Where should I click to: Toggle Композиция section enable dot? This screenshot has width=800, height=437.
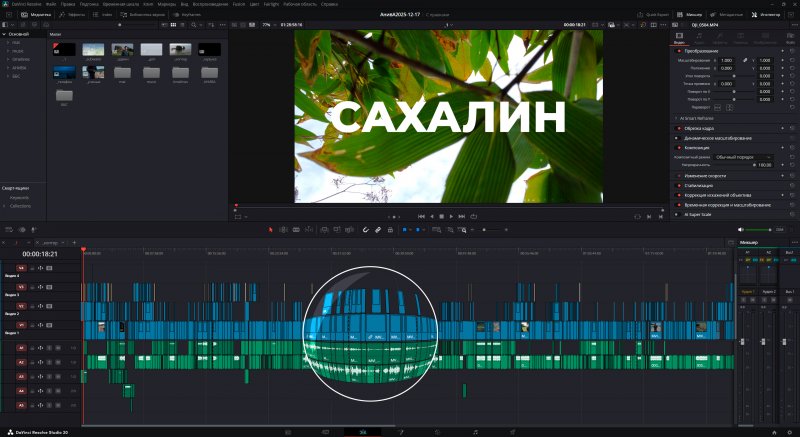[x=679, y=147]
